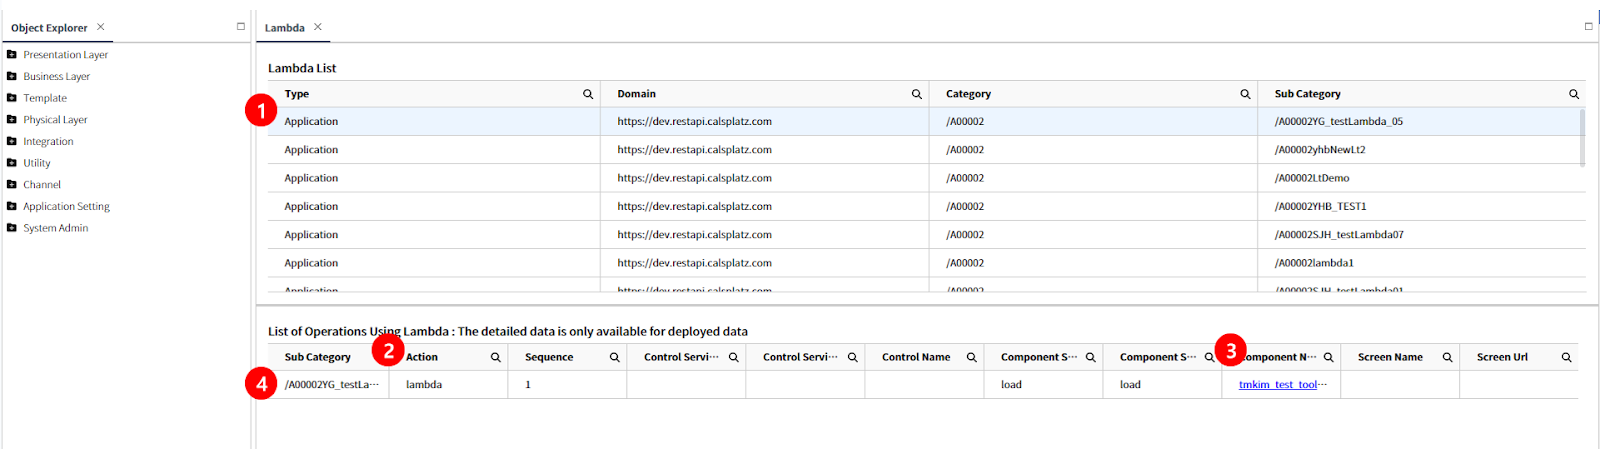1600x449 pixels.
Task: Maximize the Lambda panel
Action: 1588,27
